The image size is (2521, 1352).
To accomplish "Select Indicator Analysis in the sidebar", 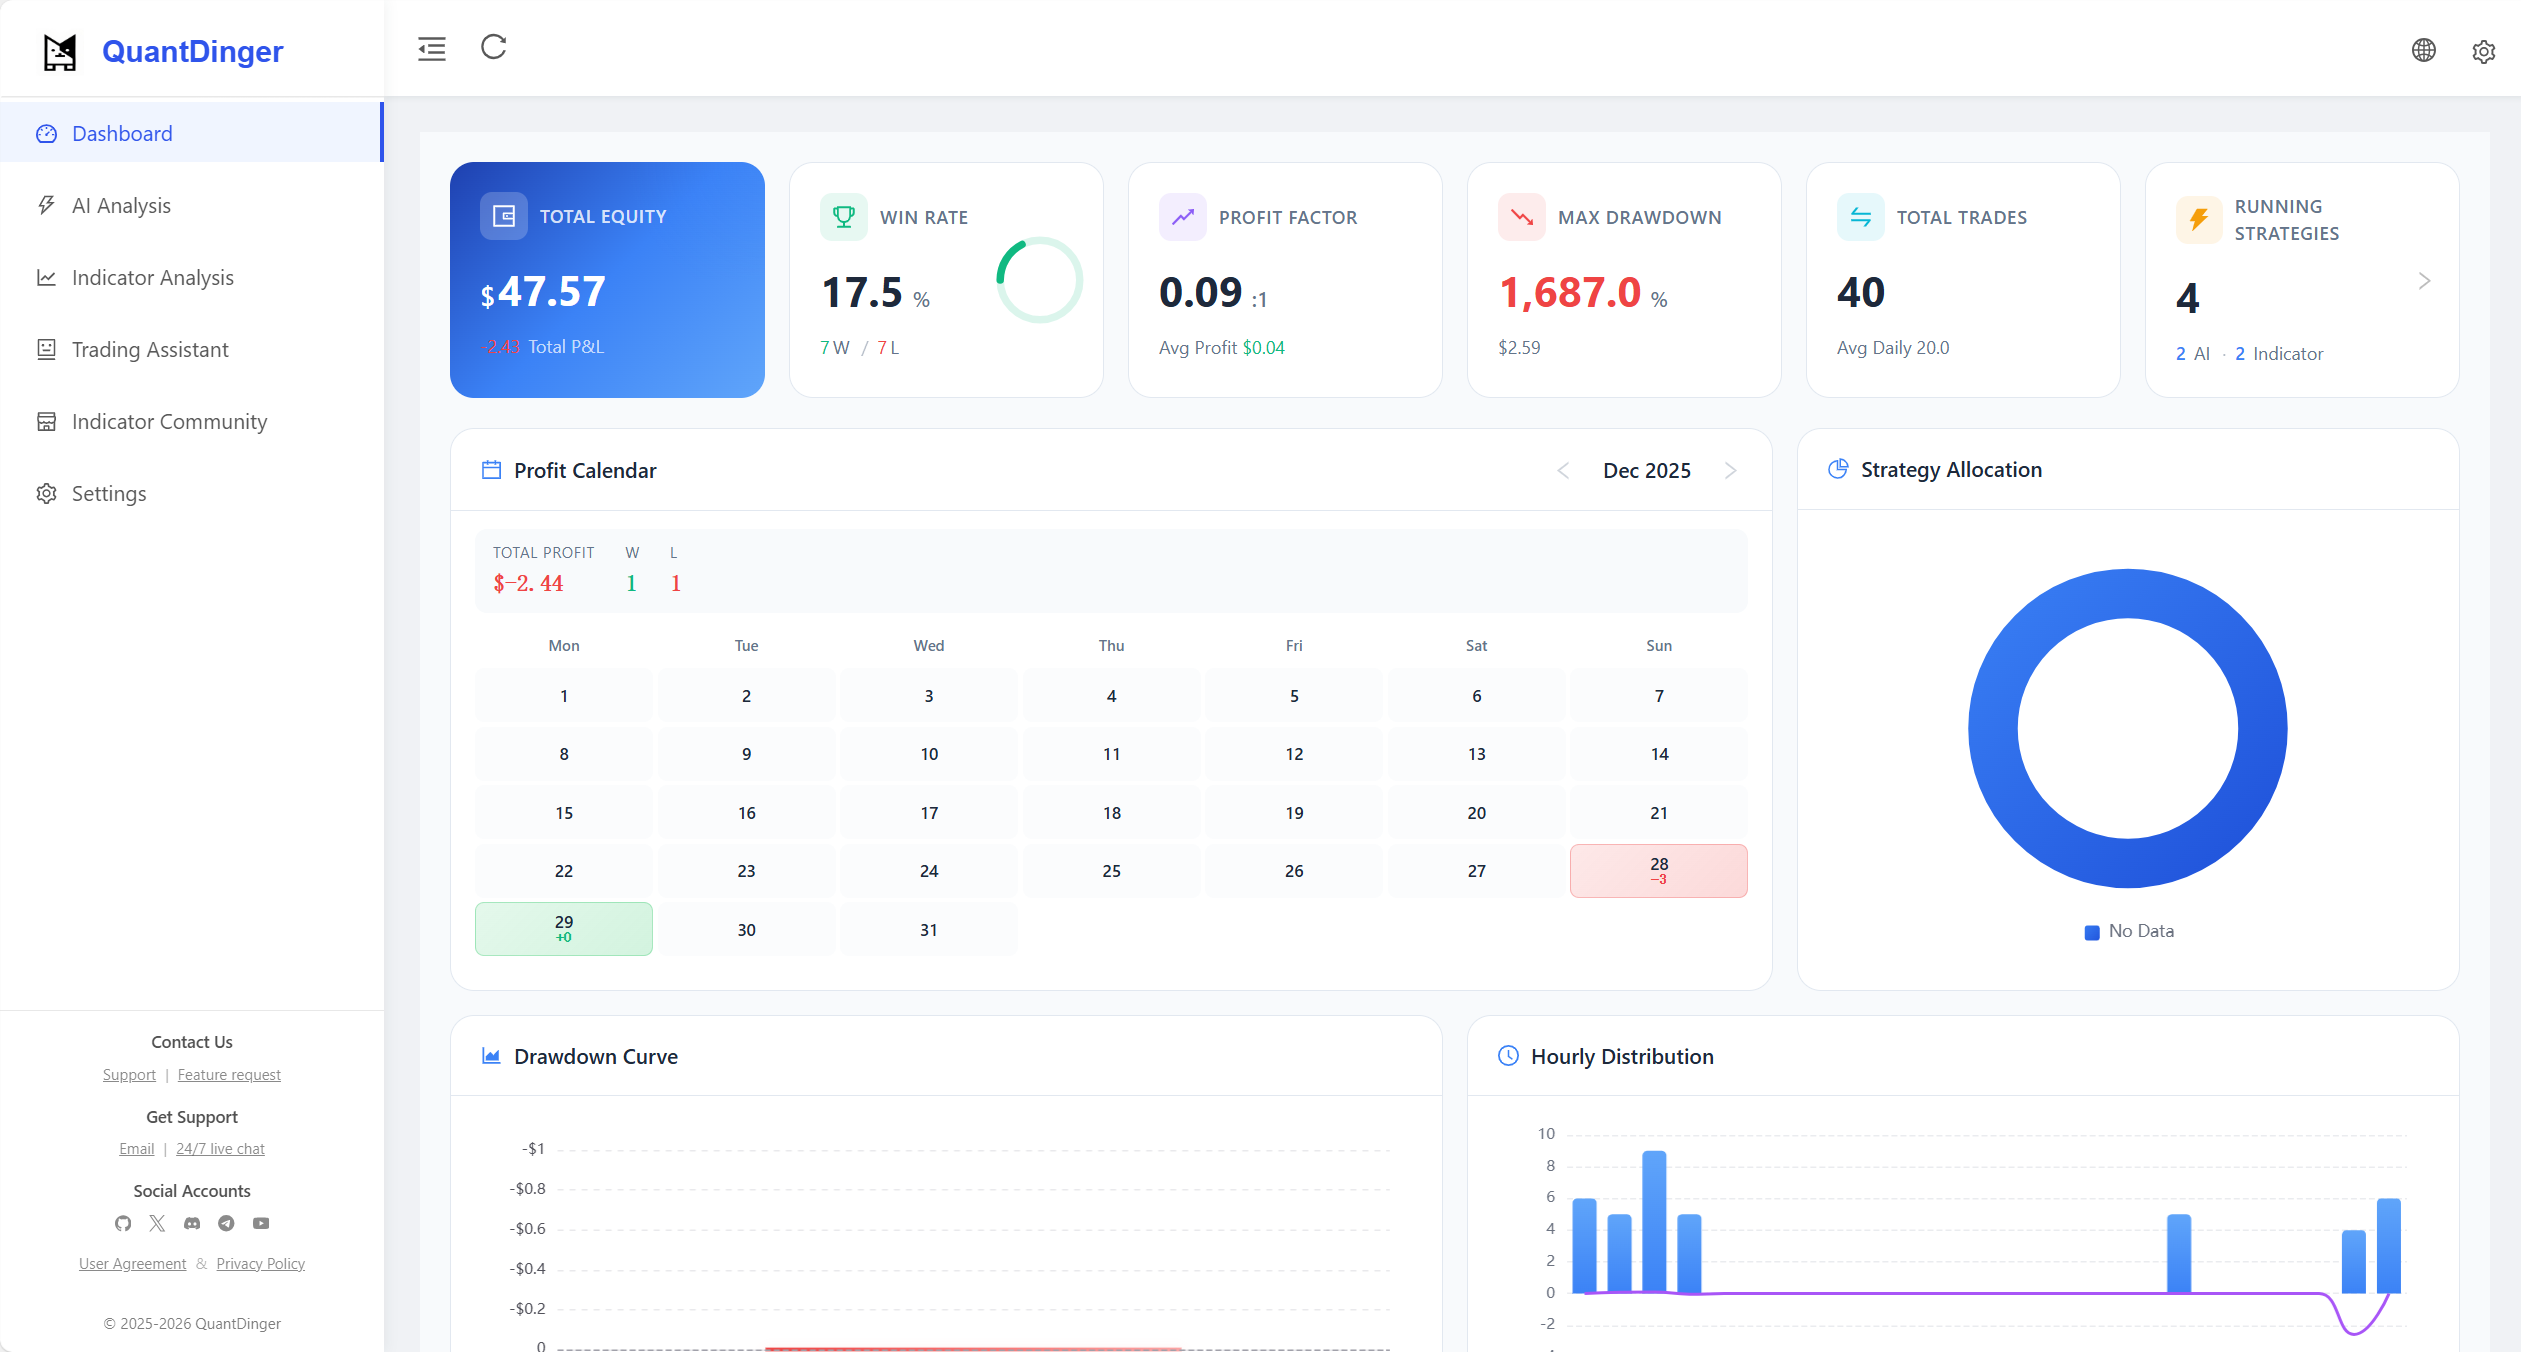I will [152, 277].
